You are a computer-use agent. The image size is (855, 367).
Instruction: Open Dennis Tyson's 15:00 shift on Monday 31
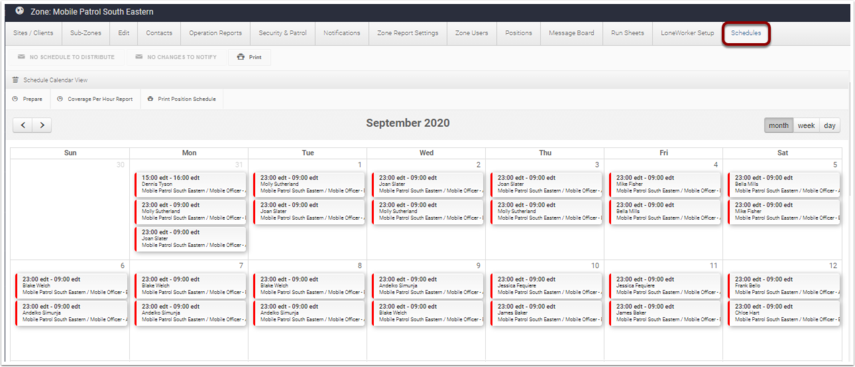pyautogui.click(x=190, y=184)
